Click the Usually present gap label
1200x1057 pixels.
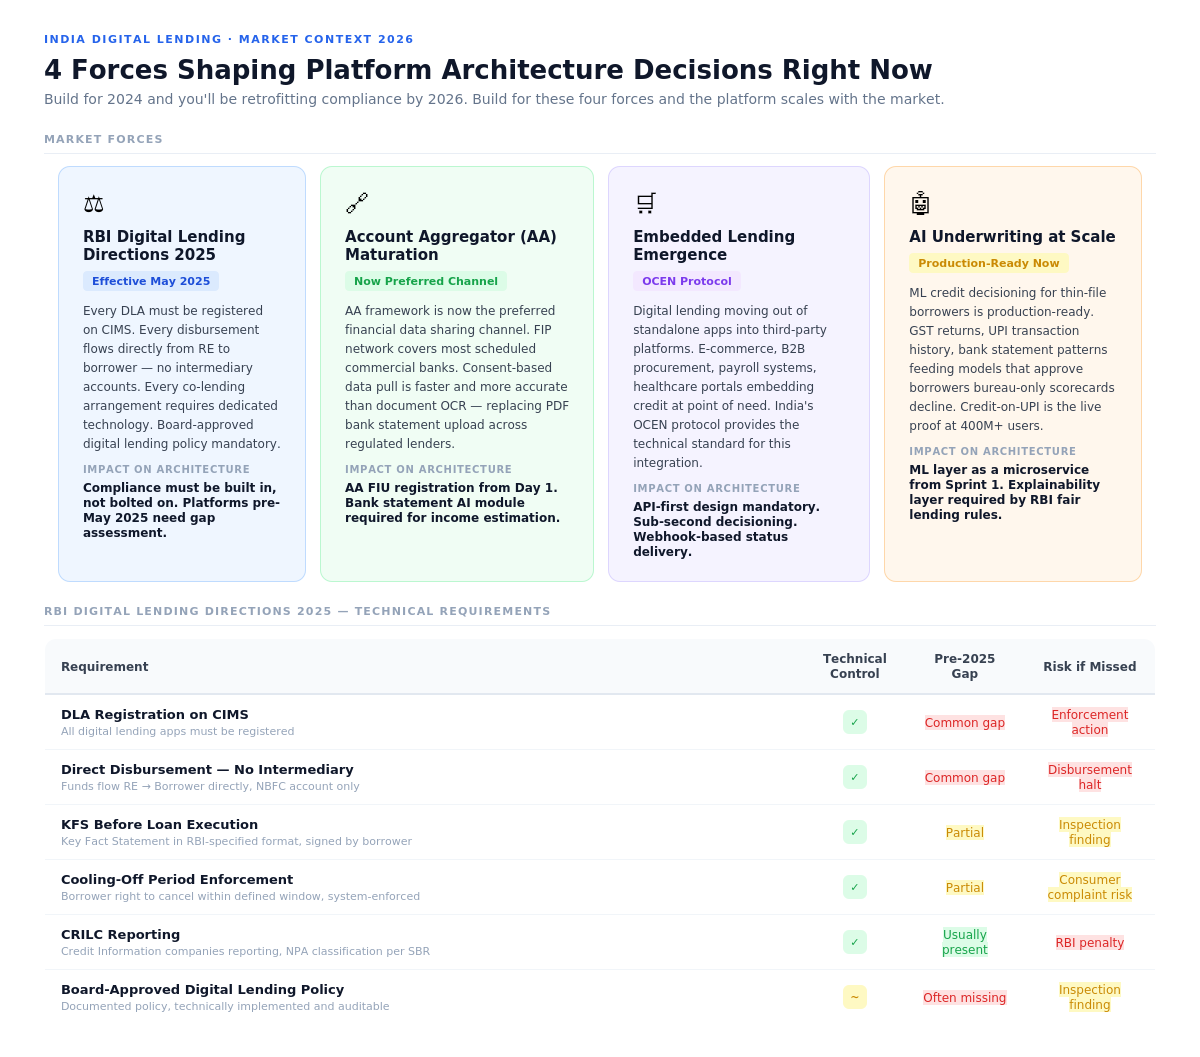(965, 942)
